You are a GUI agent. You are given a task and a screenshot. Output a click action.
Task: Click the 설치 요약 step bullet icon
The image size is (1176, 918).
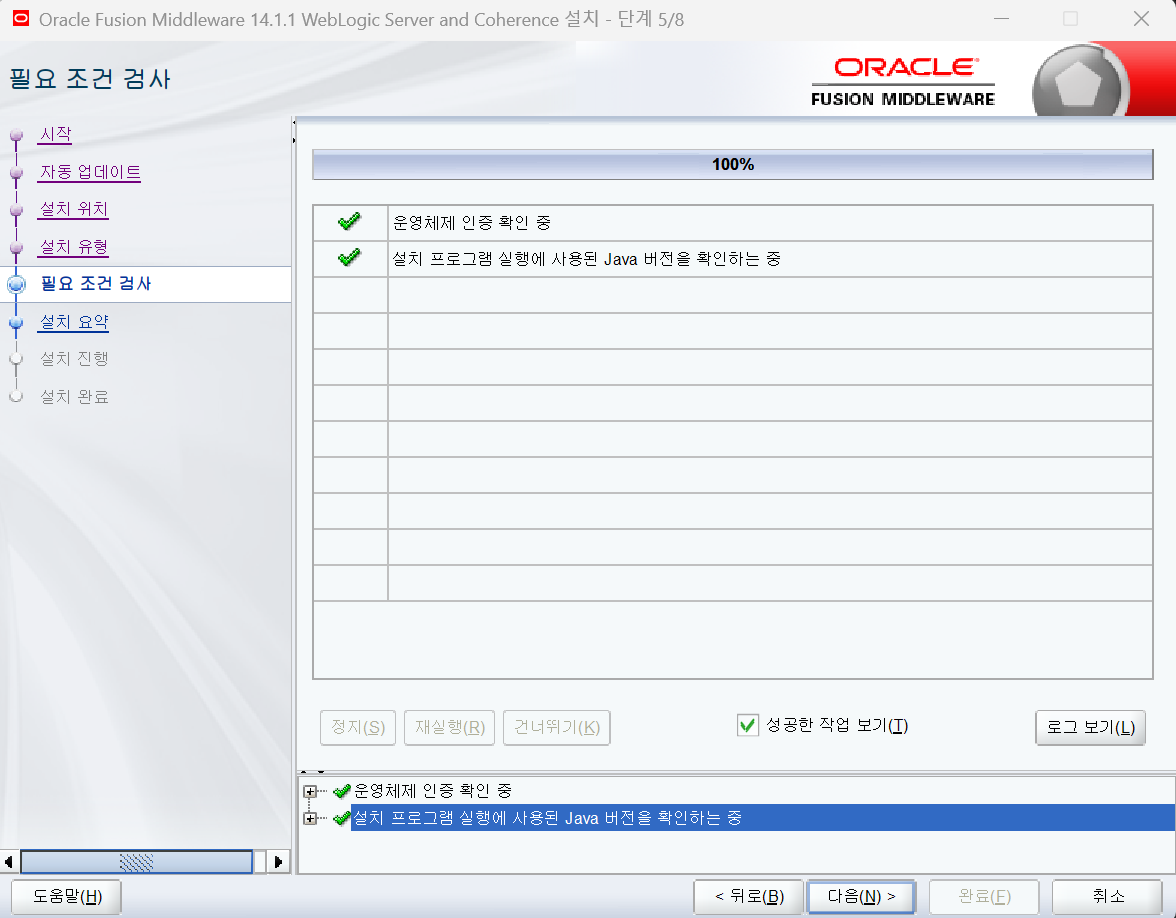point(16,322)
